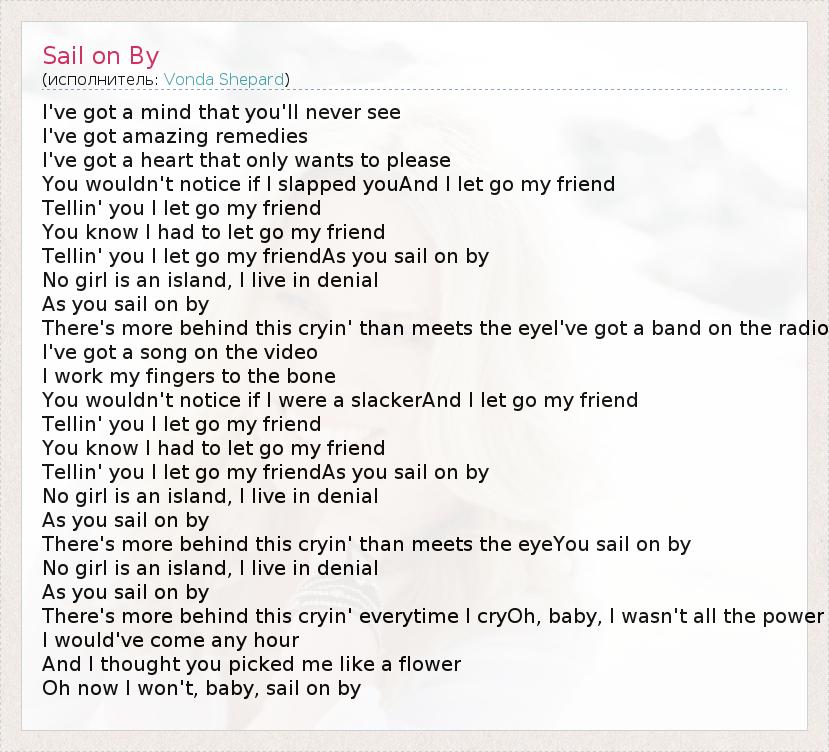Click the "heart that only wants to please" line
829x752 pixels.
tap(286, 160)
